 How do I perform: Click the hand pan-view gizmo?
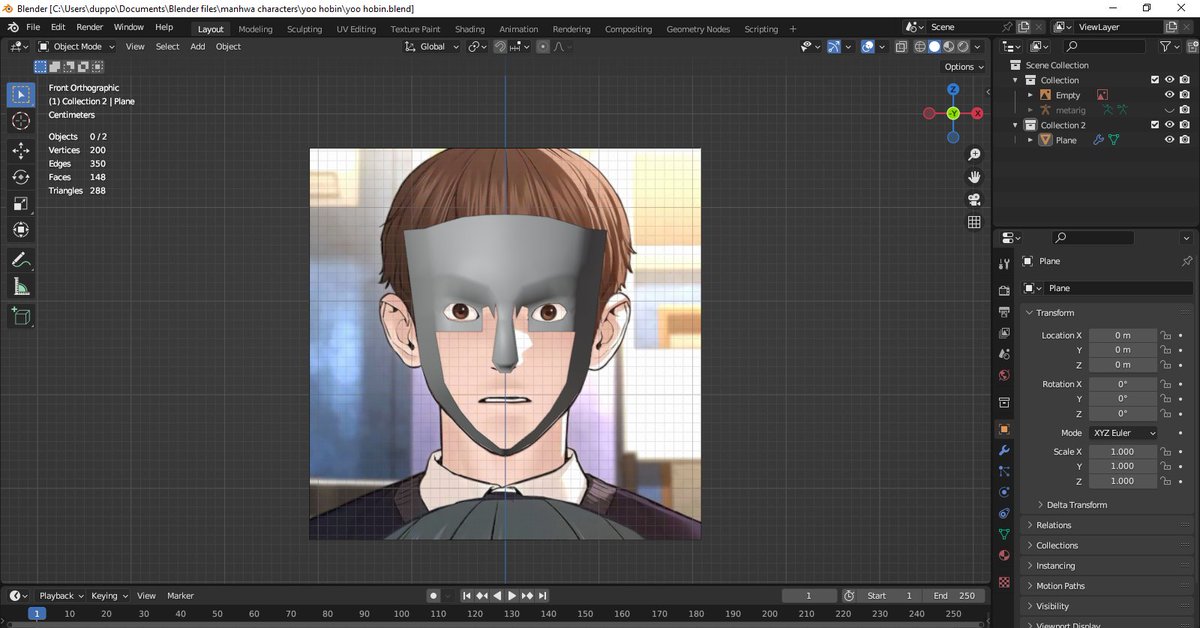(x=974, y=177)
